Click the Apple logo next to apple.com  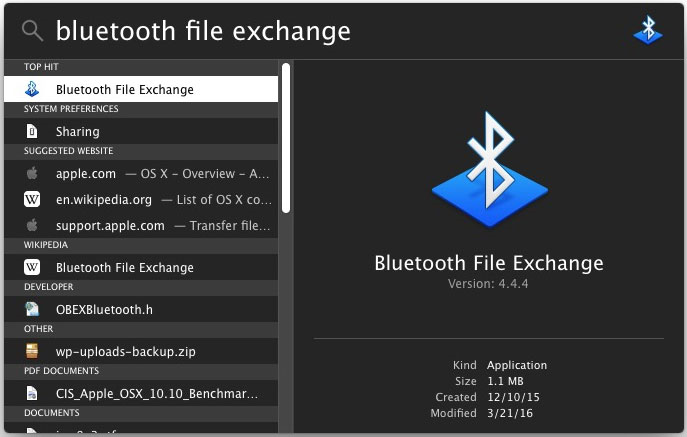click(32, 173)
